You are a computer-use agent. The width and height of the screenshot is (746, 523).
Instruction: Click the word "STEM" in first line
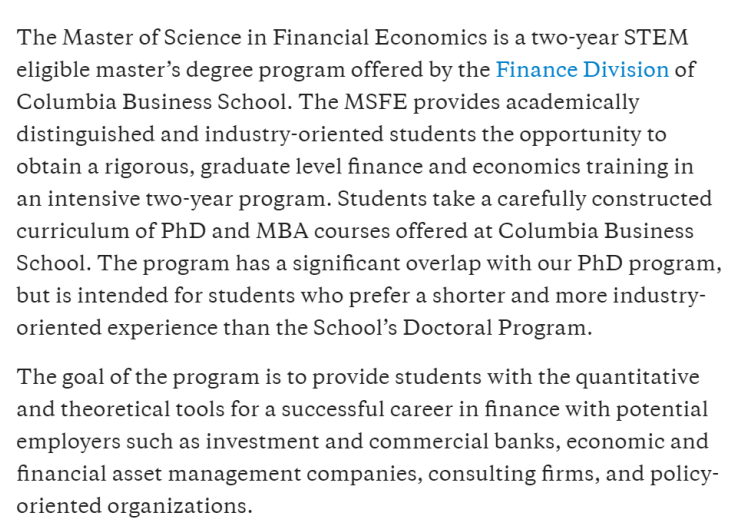tap(656, 38)
